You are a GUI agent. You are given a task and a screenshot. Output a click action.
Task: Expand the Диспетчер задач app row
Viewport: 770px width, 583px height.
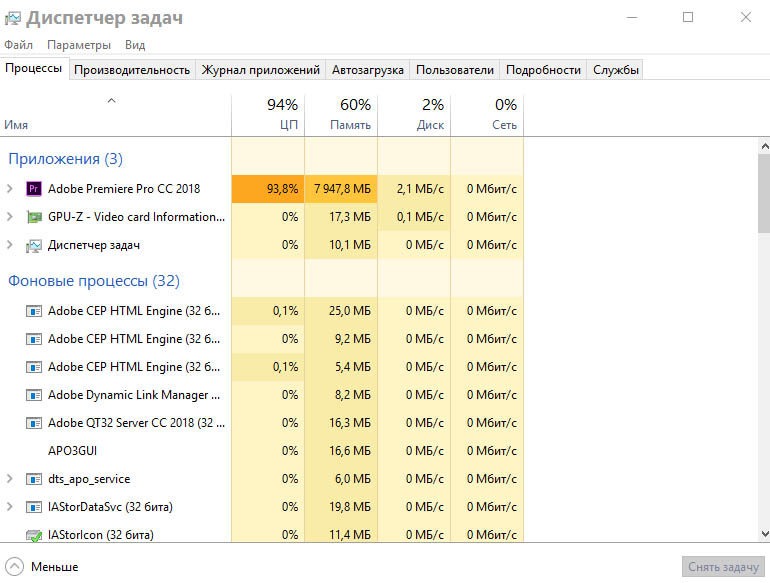click(x=9, y=245)
